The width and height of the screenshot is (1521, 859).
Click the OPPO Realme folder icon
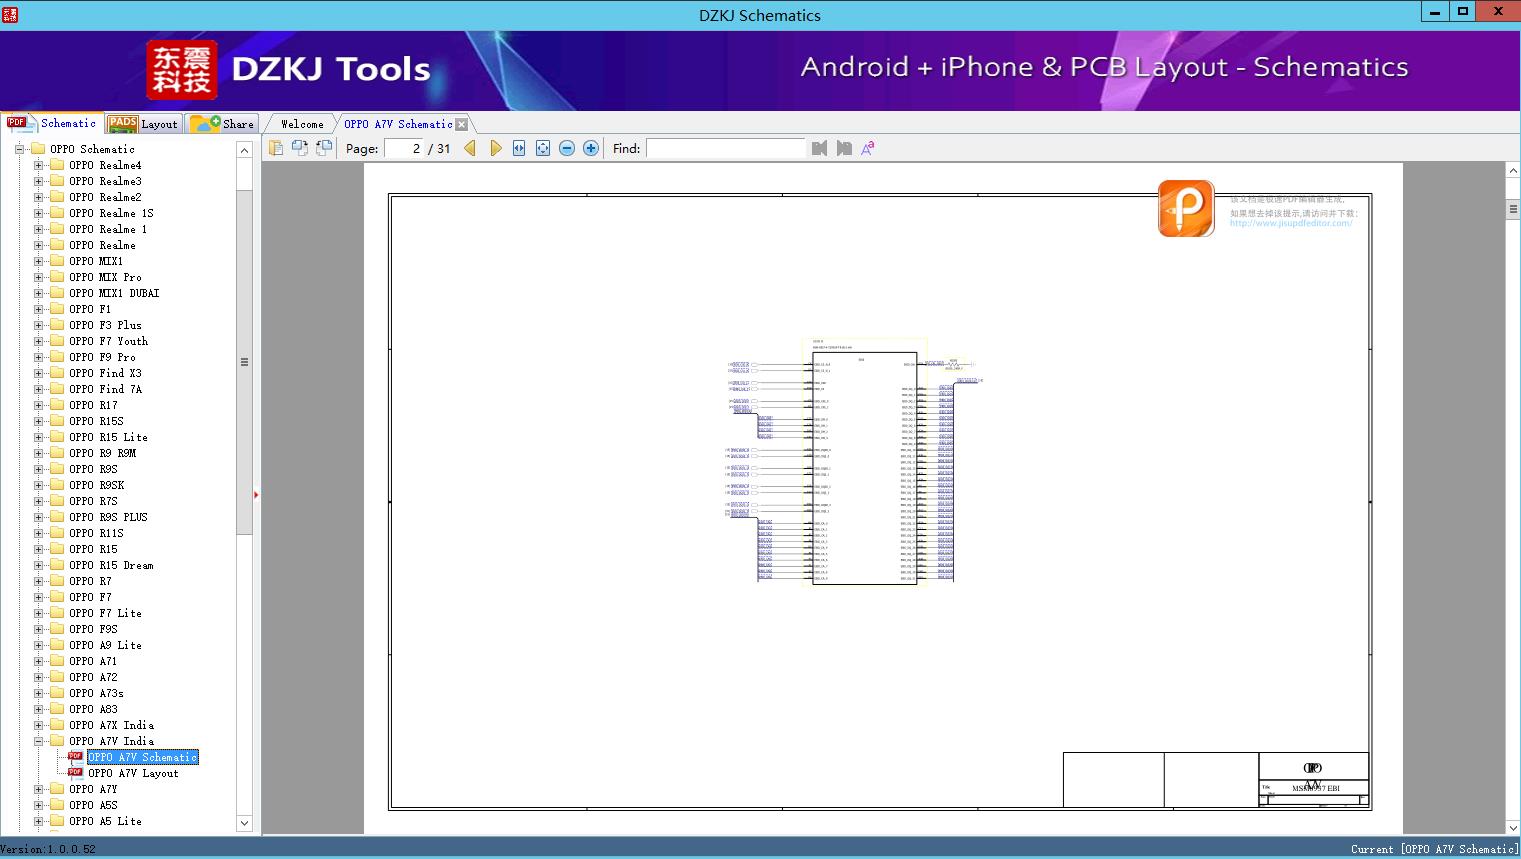(57, 245)
